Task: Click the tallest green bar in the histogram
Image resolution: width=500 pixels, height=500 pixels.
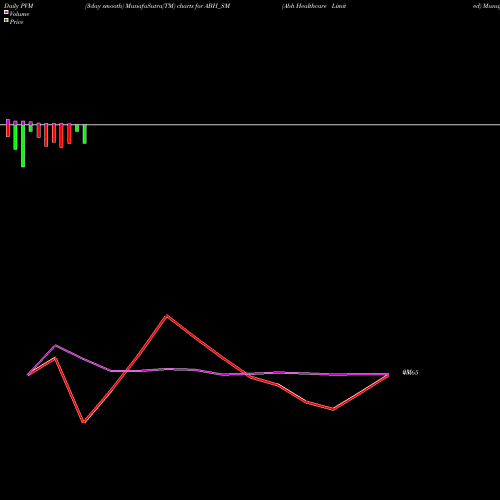Action: [x=23, y=146]
